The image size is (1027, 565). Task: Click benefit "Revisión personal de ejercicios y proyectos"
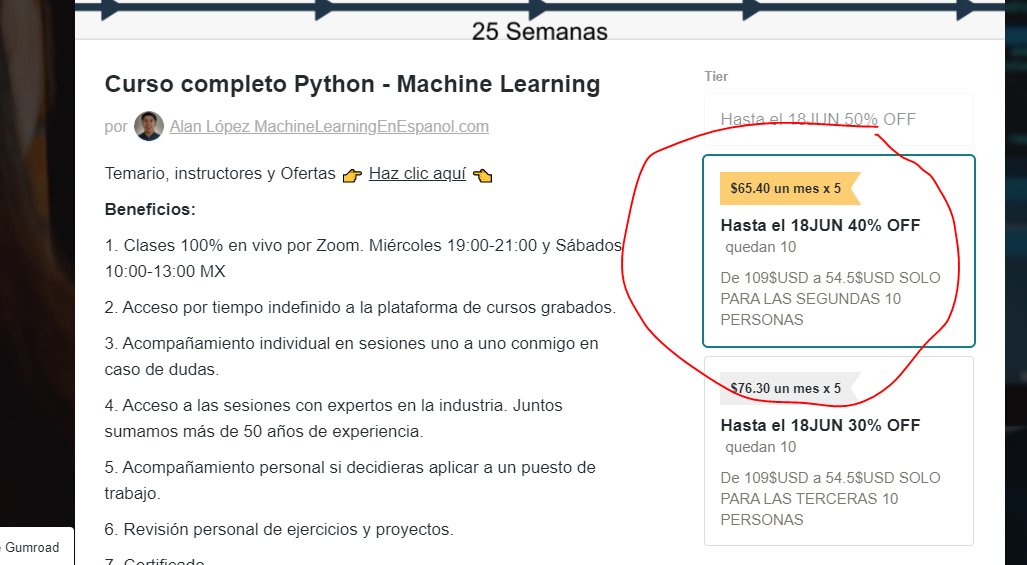279,529
